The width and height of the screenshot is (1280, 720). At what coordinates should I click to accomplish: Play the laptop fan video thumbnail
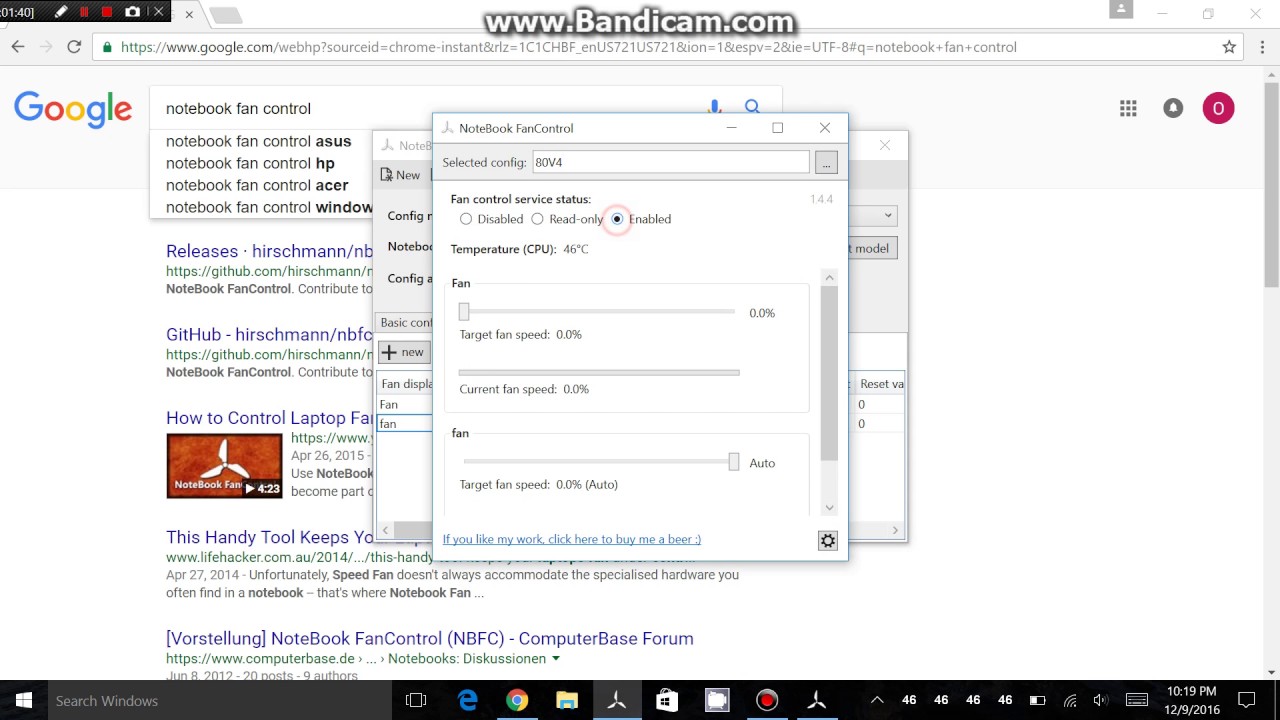[224, 466]
